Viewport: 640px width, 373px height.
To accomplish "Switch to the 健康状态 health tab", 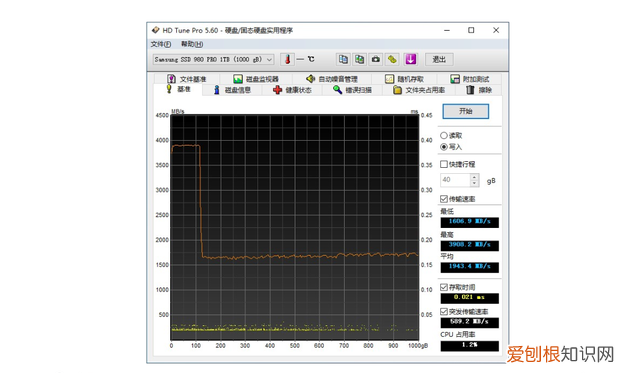I will [292, 90].
